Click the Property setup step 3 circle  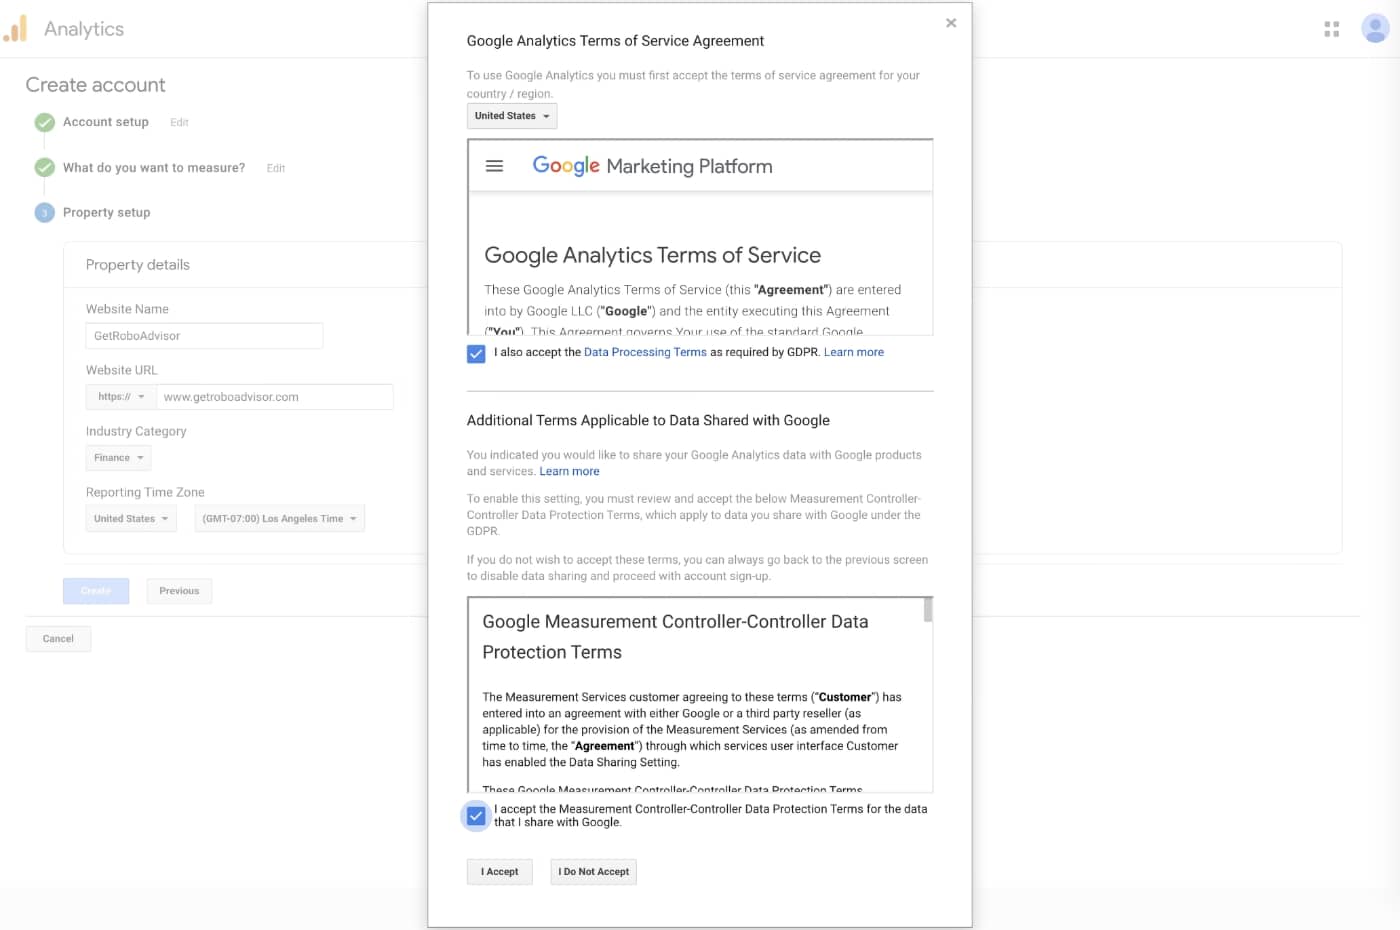[45, 213]
